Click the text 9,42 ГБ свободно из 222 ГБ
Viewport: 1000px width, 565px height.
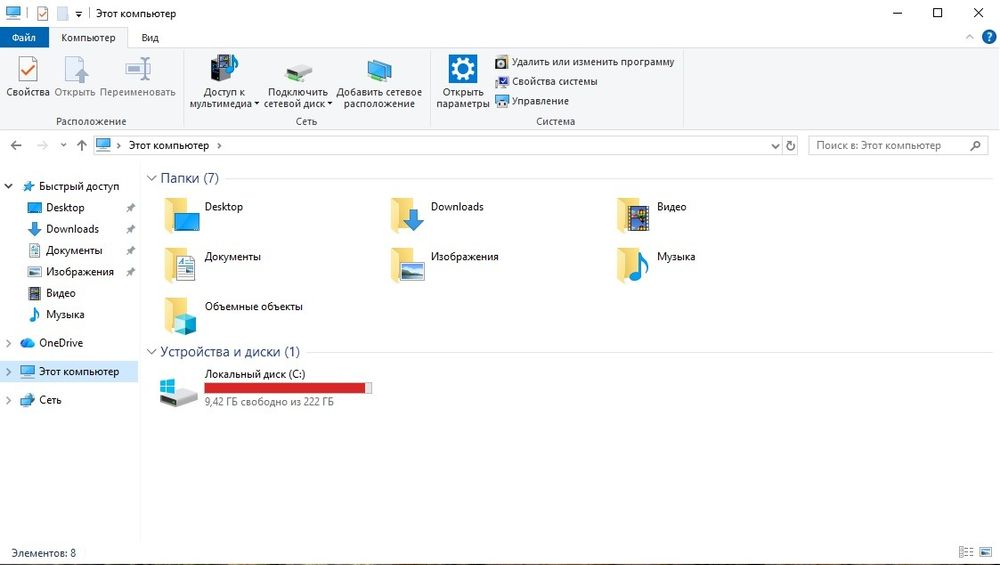coord(269,402)
